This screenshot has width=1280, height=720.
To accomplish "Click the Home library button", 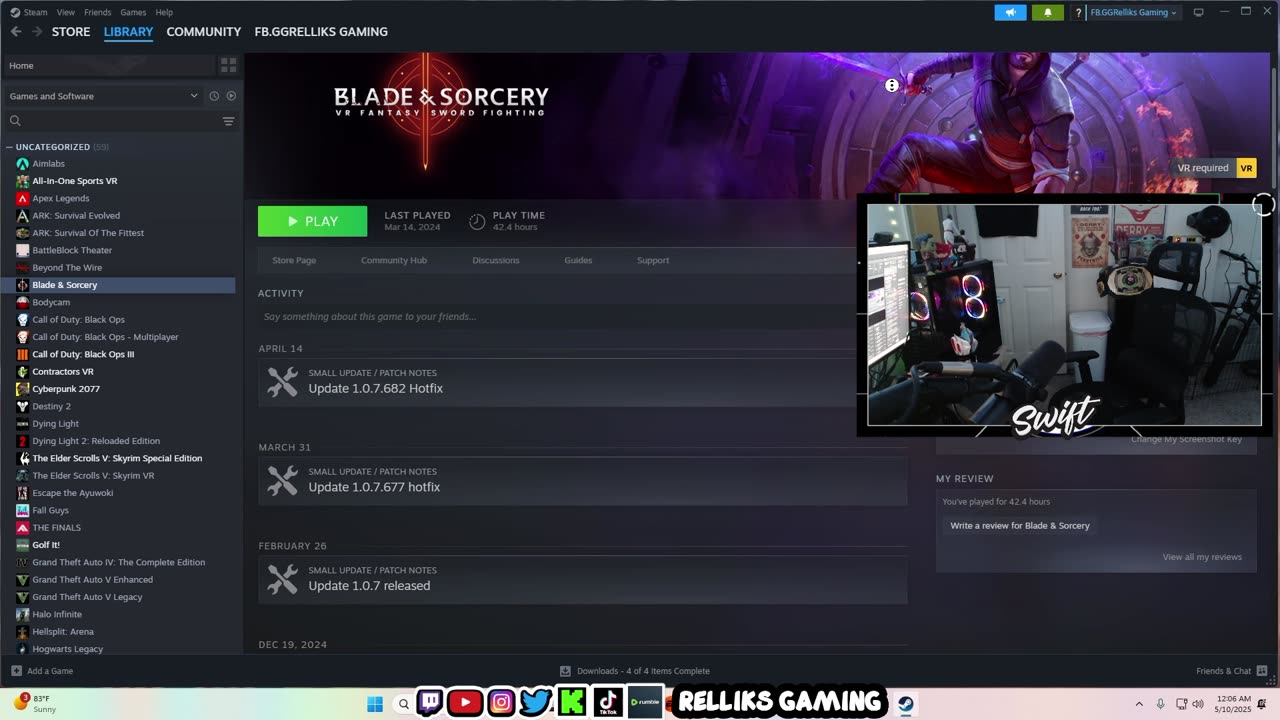I will [x=109, y=65].
